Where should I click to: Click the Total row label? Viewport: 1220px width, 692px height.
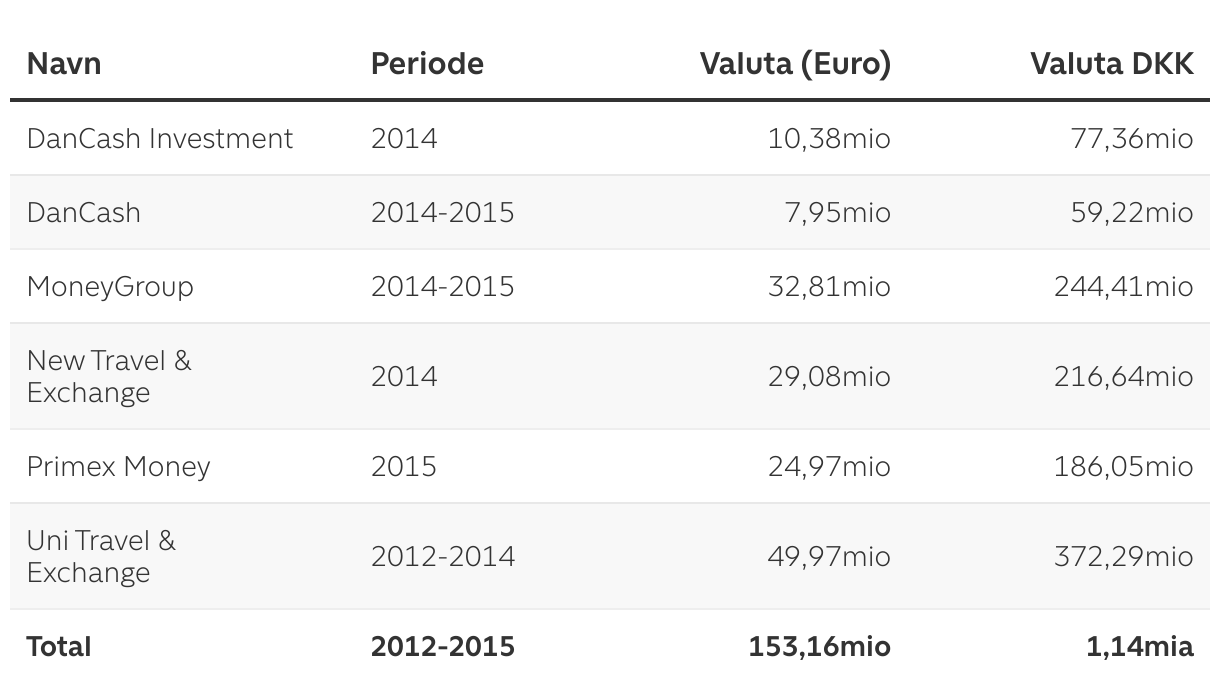pos(59,646)
